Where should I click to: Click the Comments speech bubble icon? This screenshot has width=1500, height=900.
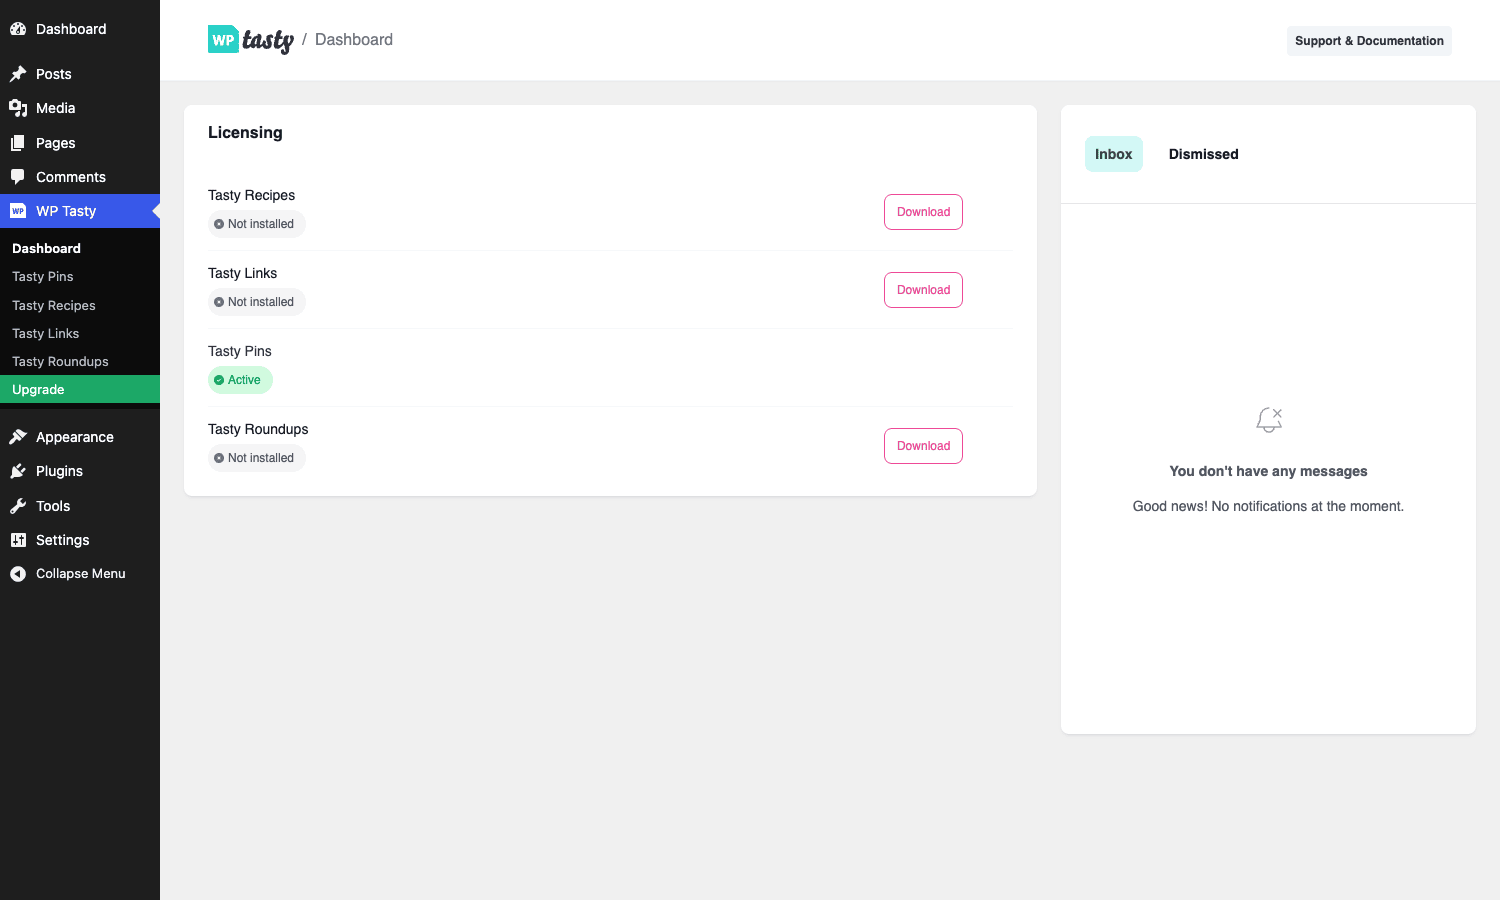click(18, 177)
